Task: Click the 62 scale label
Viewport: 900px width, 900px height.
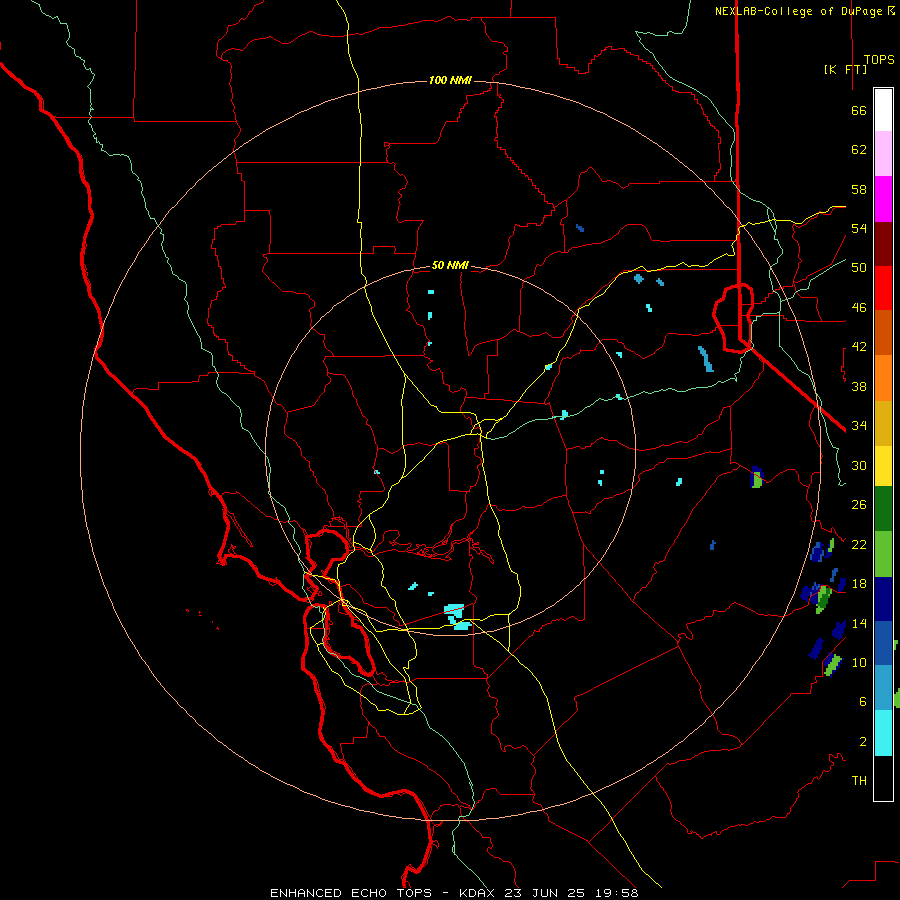Action: coord(859,150)
